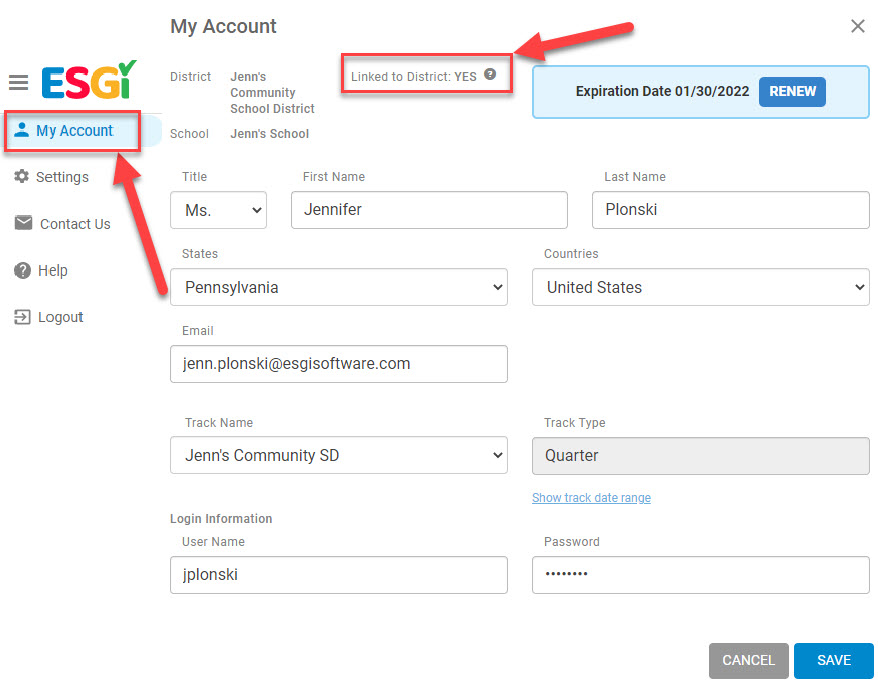Click the Last Name field with Plonski
Viewport: 878px width, 689px height.
pos(731,210)
